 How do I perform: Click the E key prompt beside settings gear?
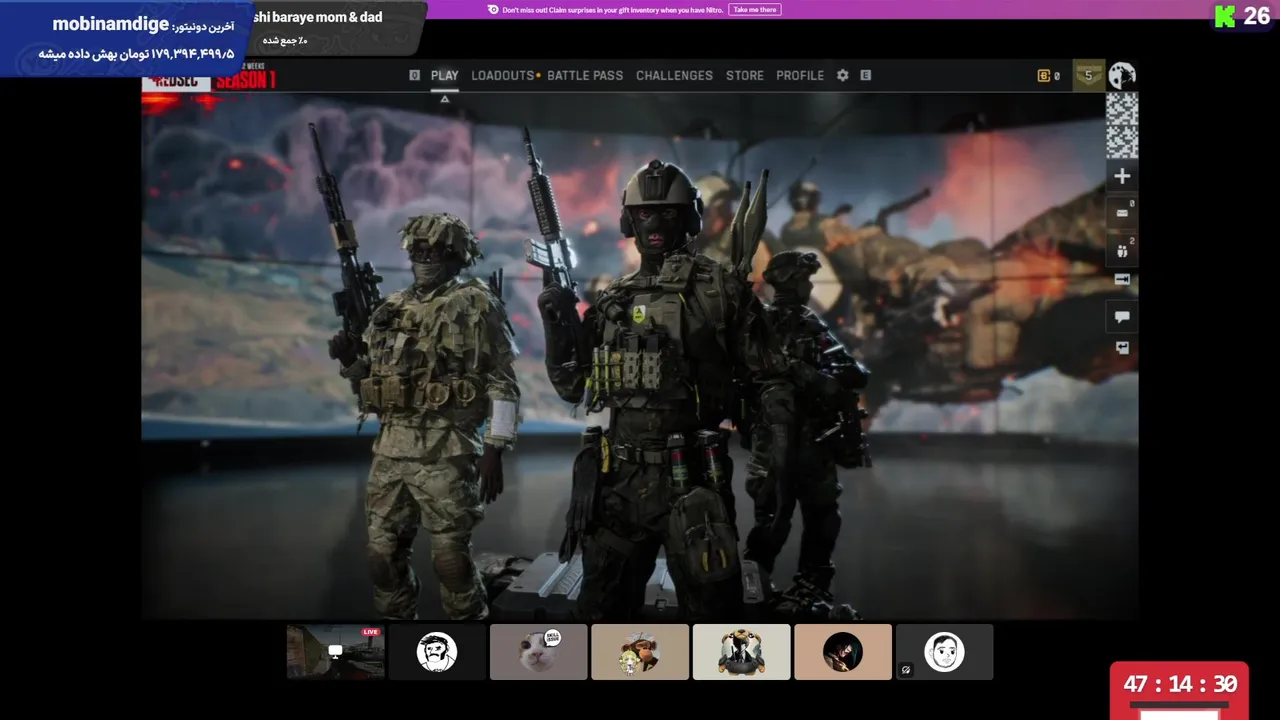click(x=866, y=75)
